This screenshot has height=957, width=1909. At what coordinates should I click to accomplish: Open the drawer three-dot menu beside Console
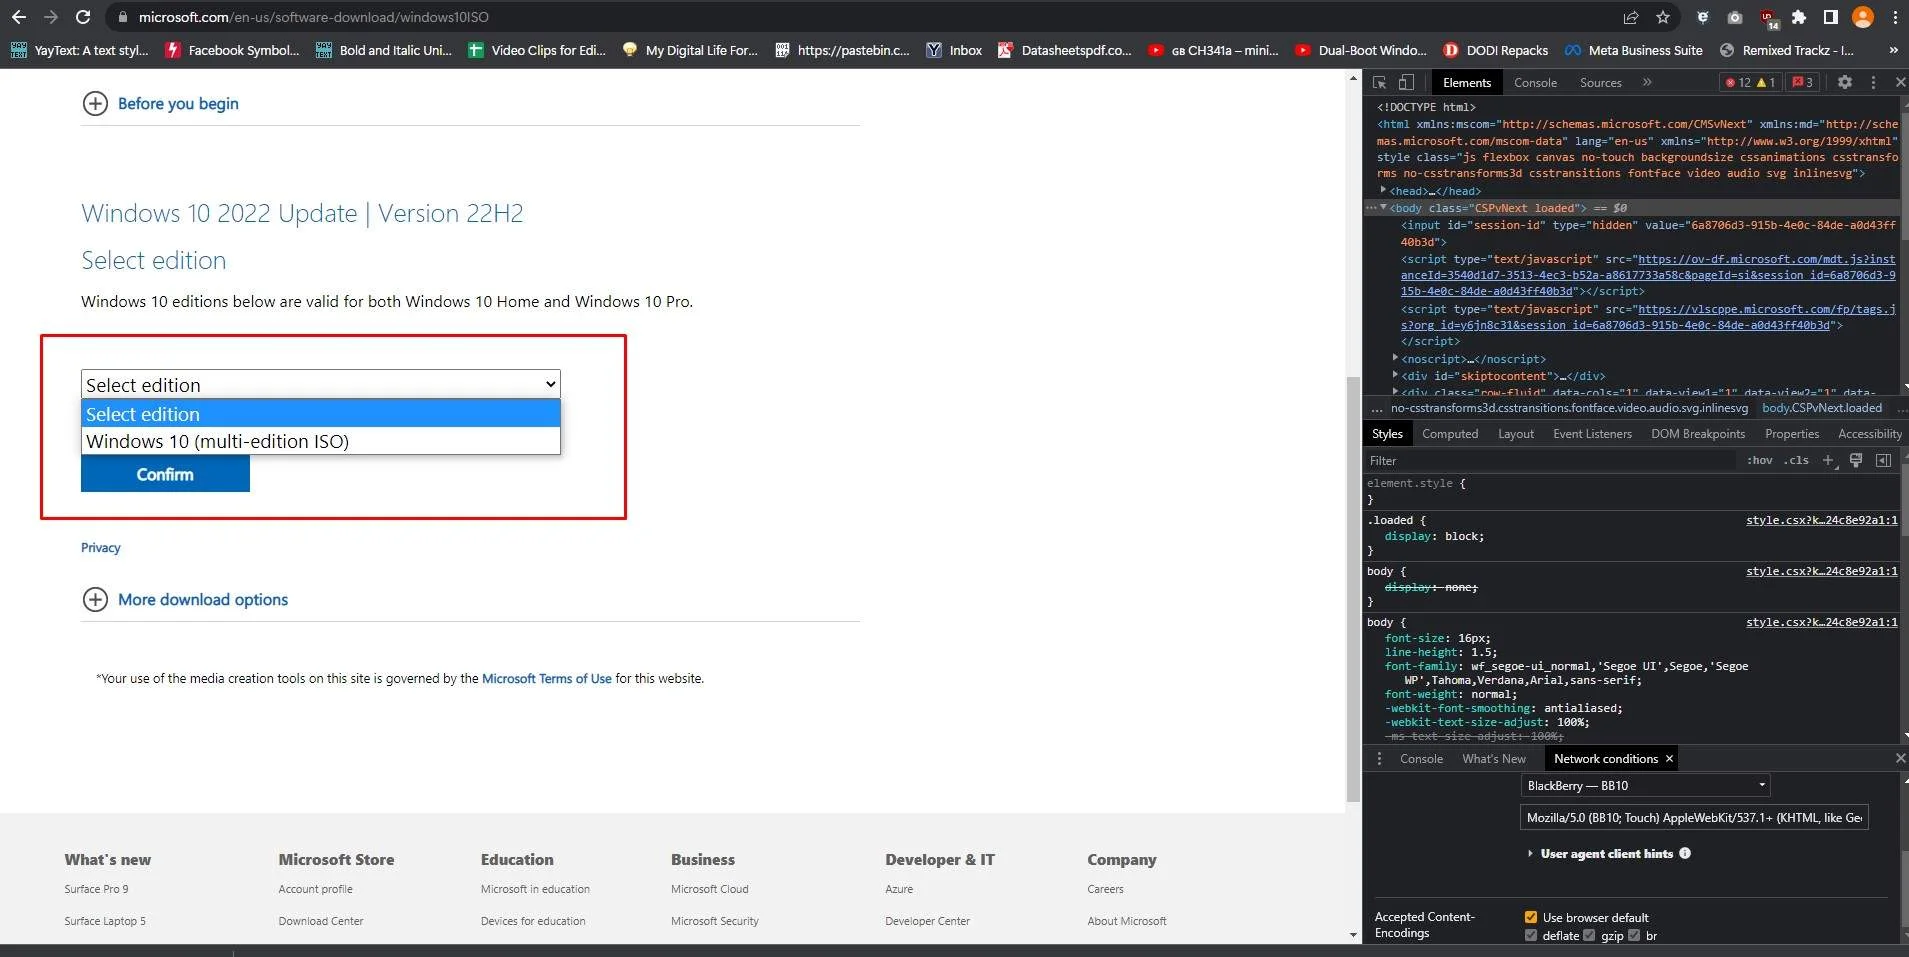[x=1379, y=759]
